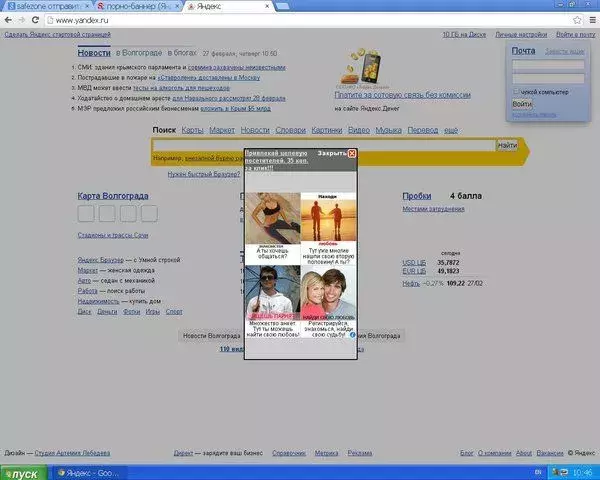Close the safezone tab

click(87, 7)
